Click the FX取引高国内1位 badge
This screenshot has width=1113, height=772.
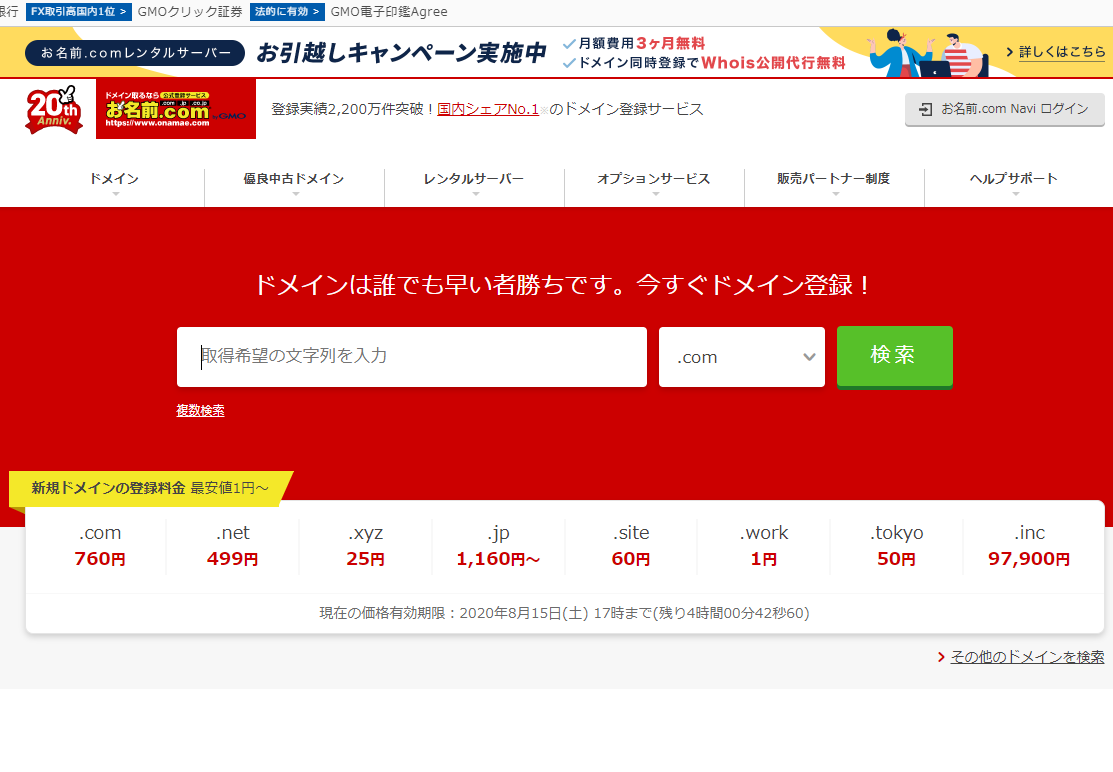pos(79,12)
